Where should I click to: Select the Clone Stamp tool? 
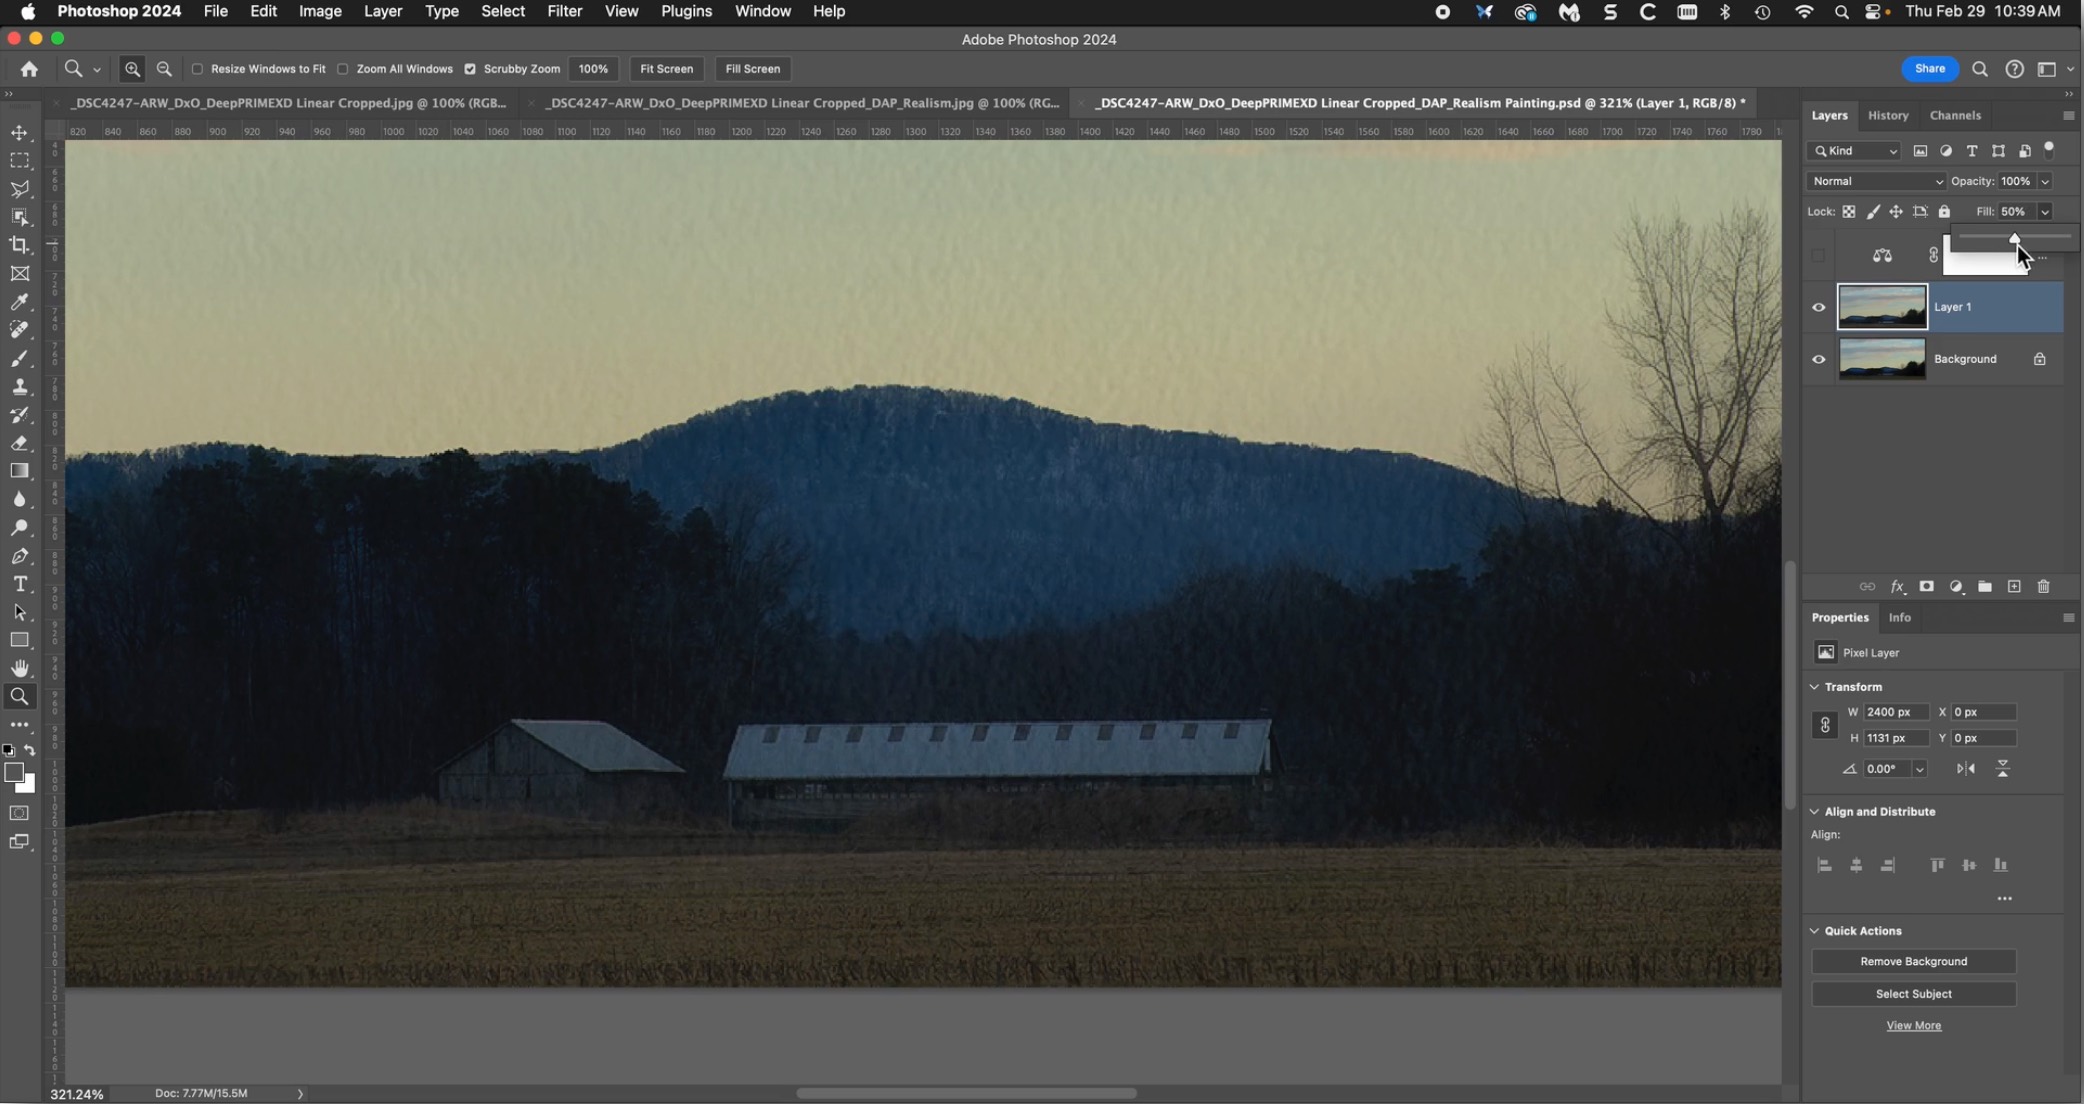coord(19,387)
